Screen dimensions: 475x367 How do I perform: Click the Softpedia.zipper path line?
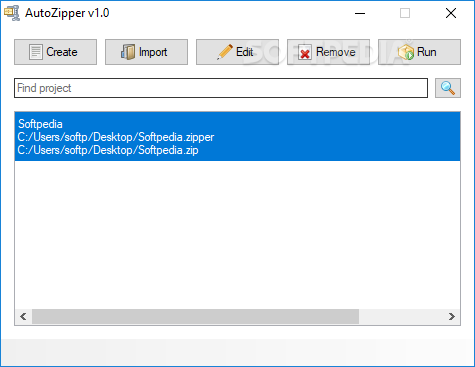pyautogui.click(x=116, y=137)
